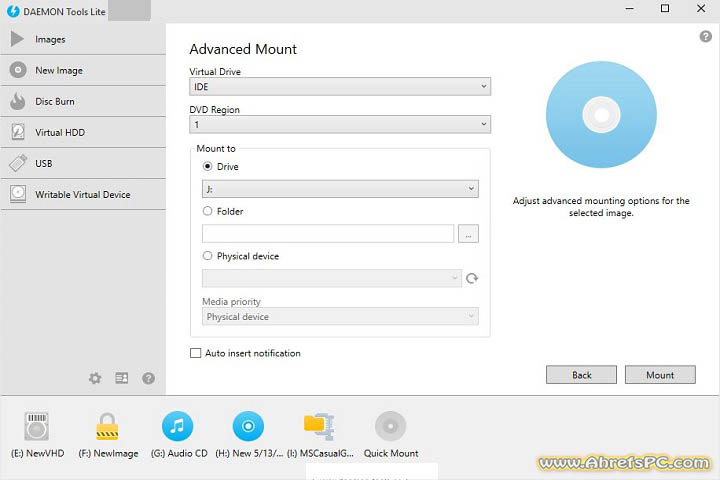Open the physical device selection dropdown
Screen dimensions: 720x480
[332, 278]
